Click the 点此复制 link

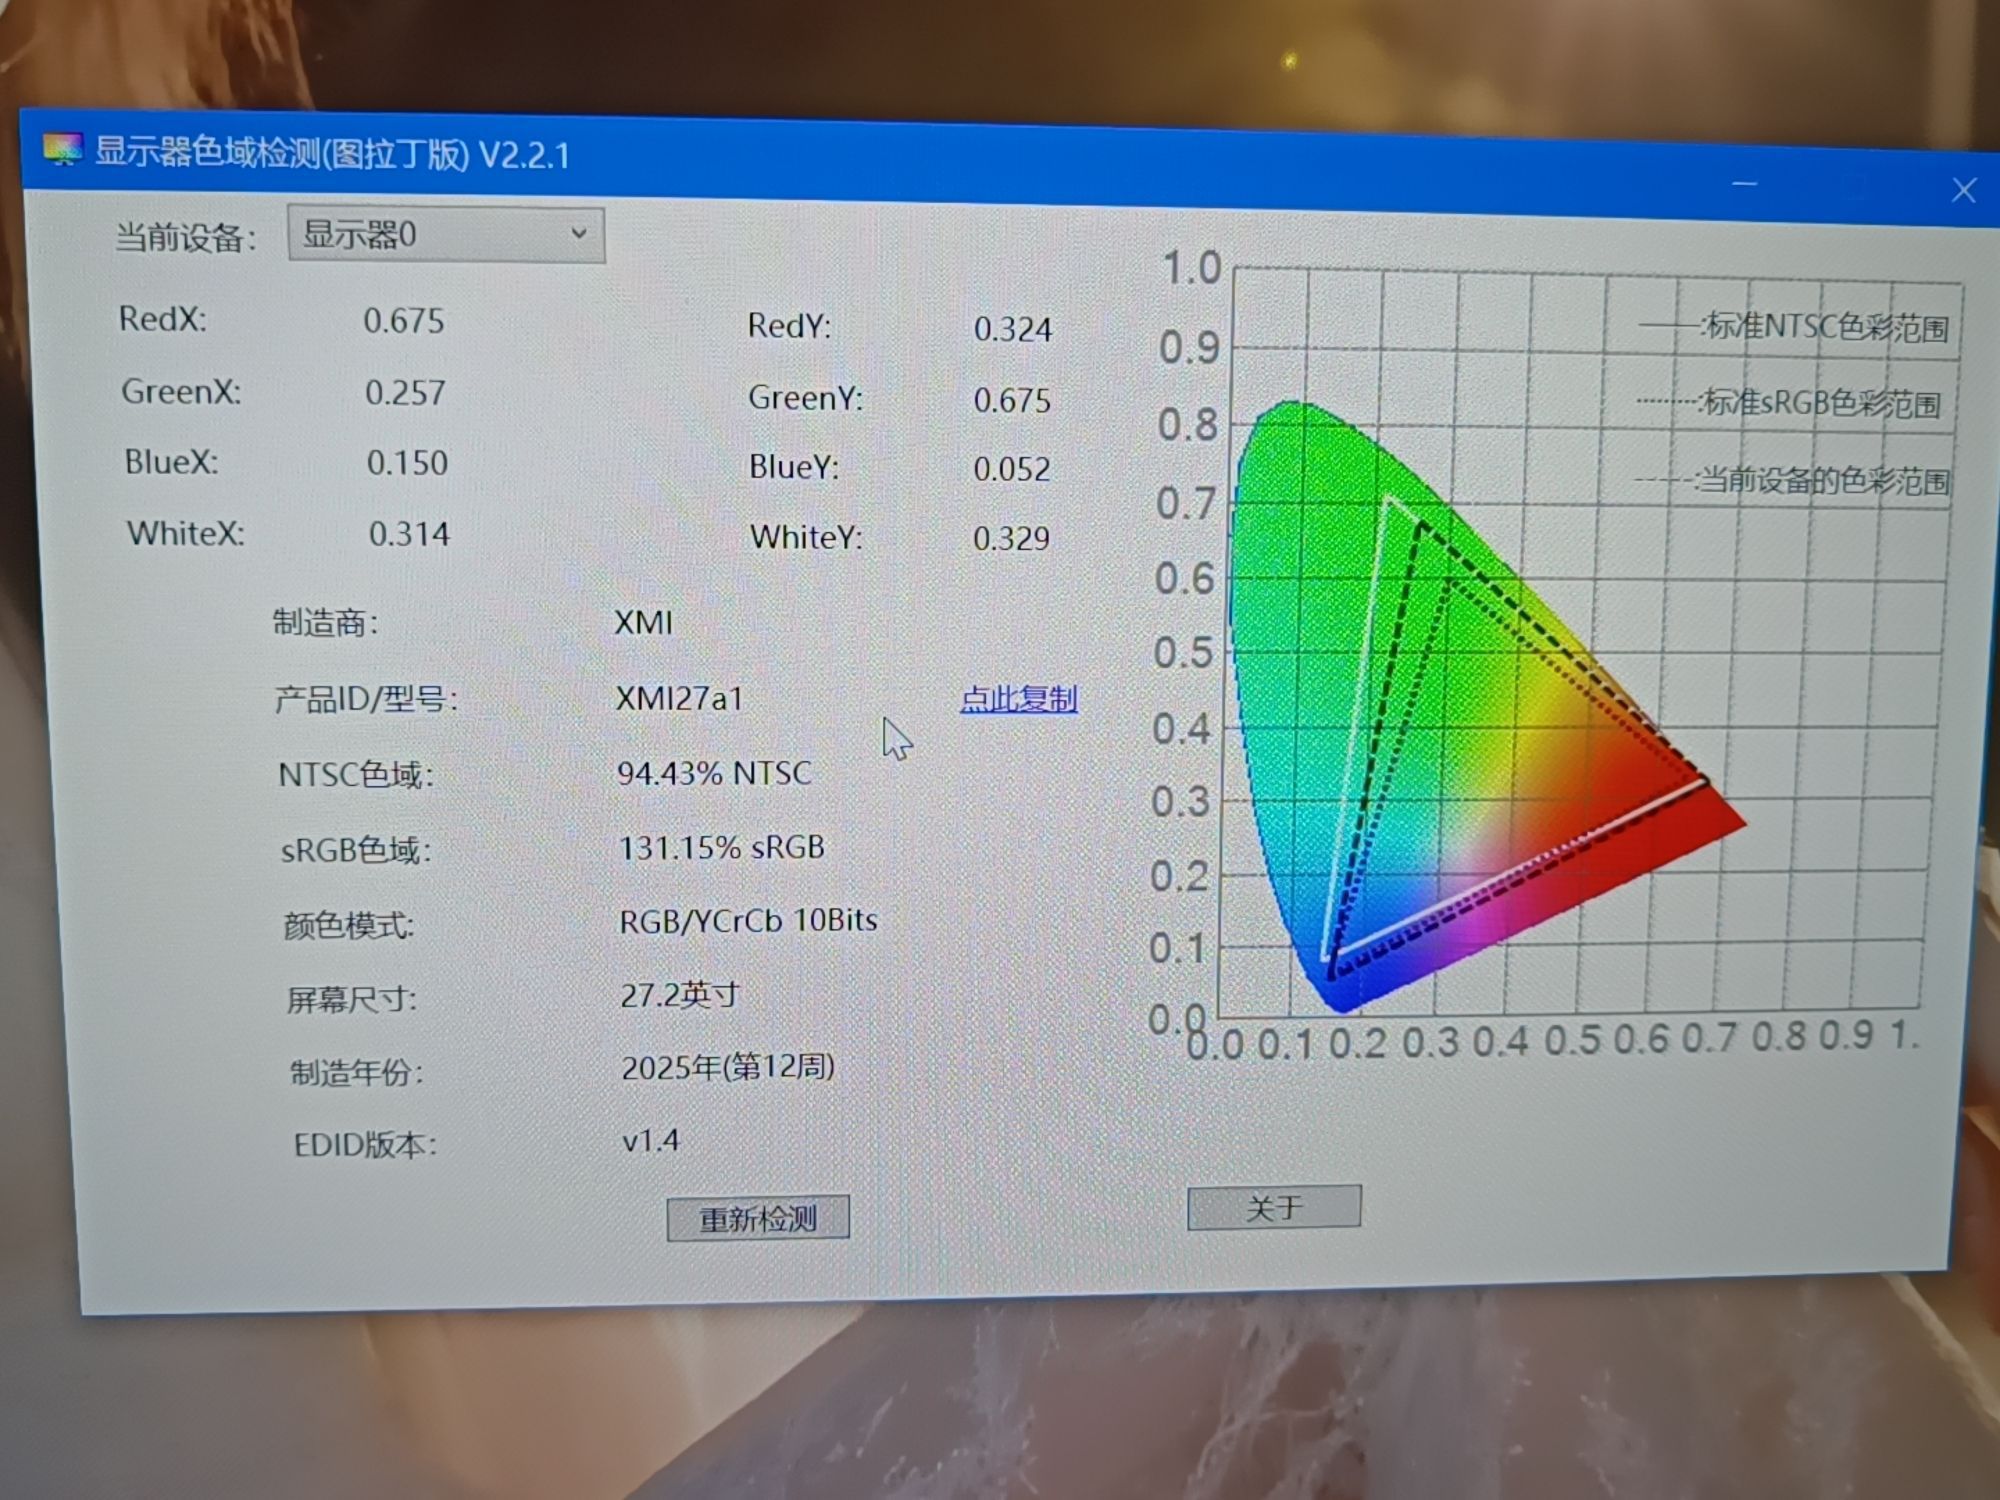point(1018,699)
